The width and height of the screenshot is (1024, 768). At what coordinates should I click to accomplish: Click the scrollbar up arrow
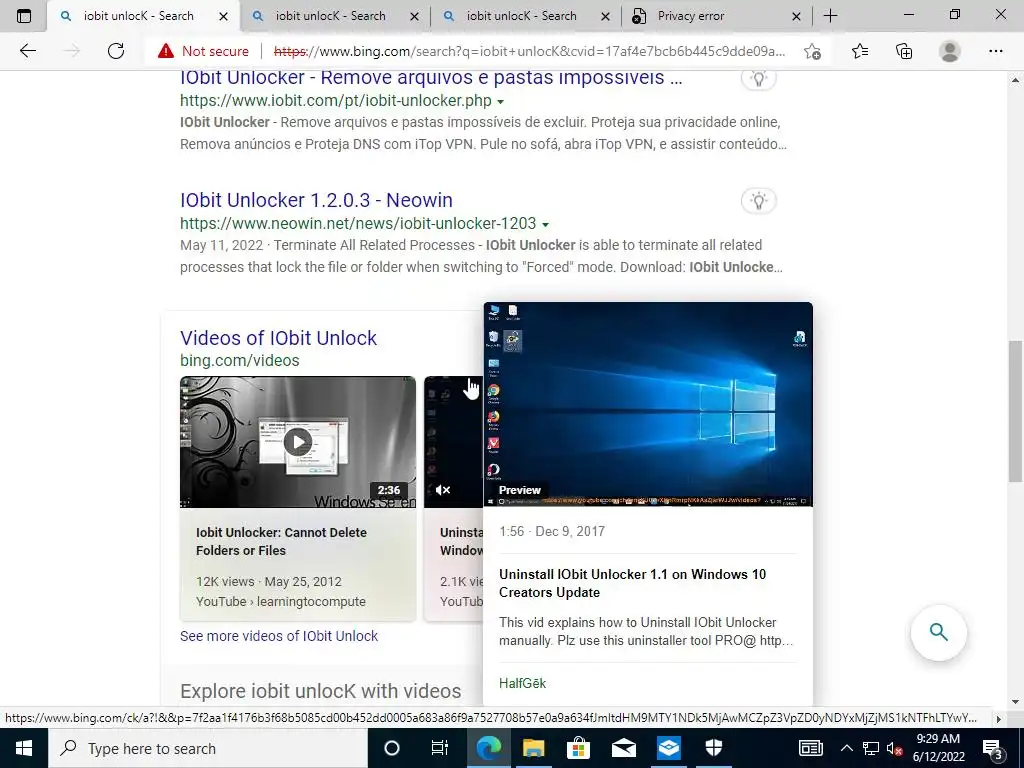click(x=1016, y=80)
